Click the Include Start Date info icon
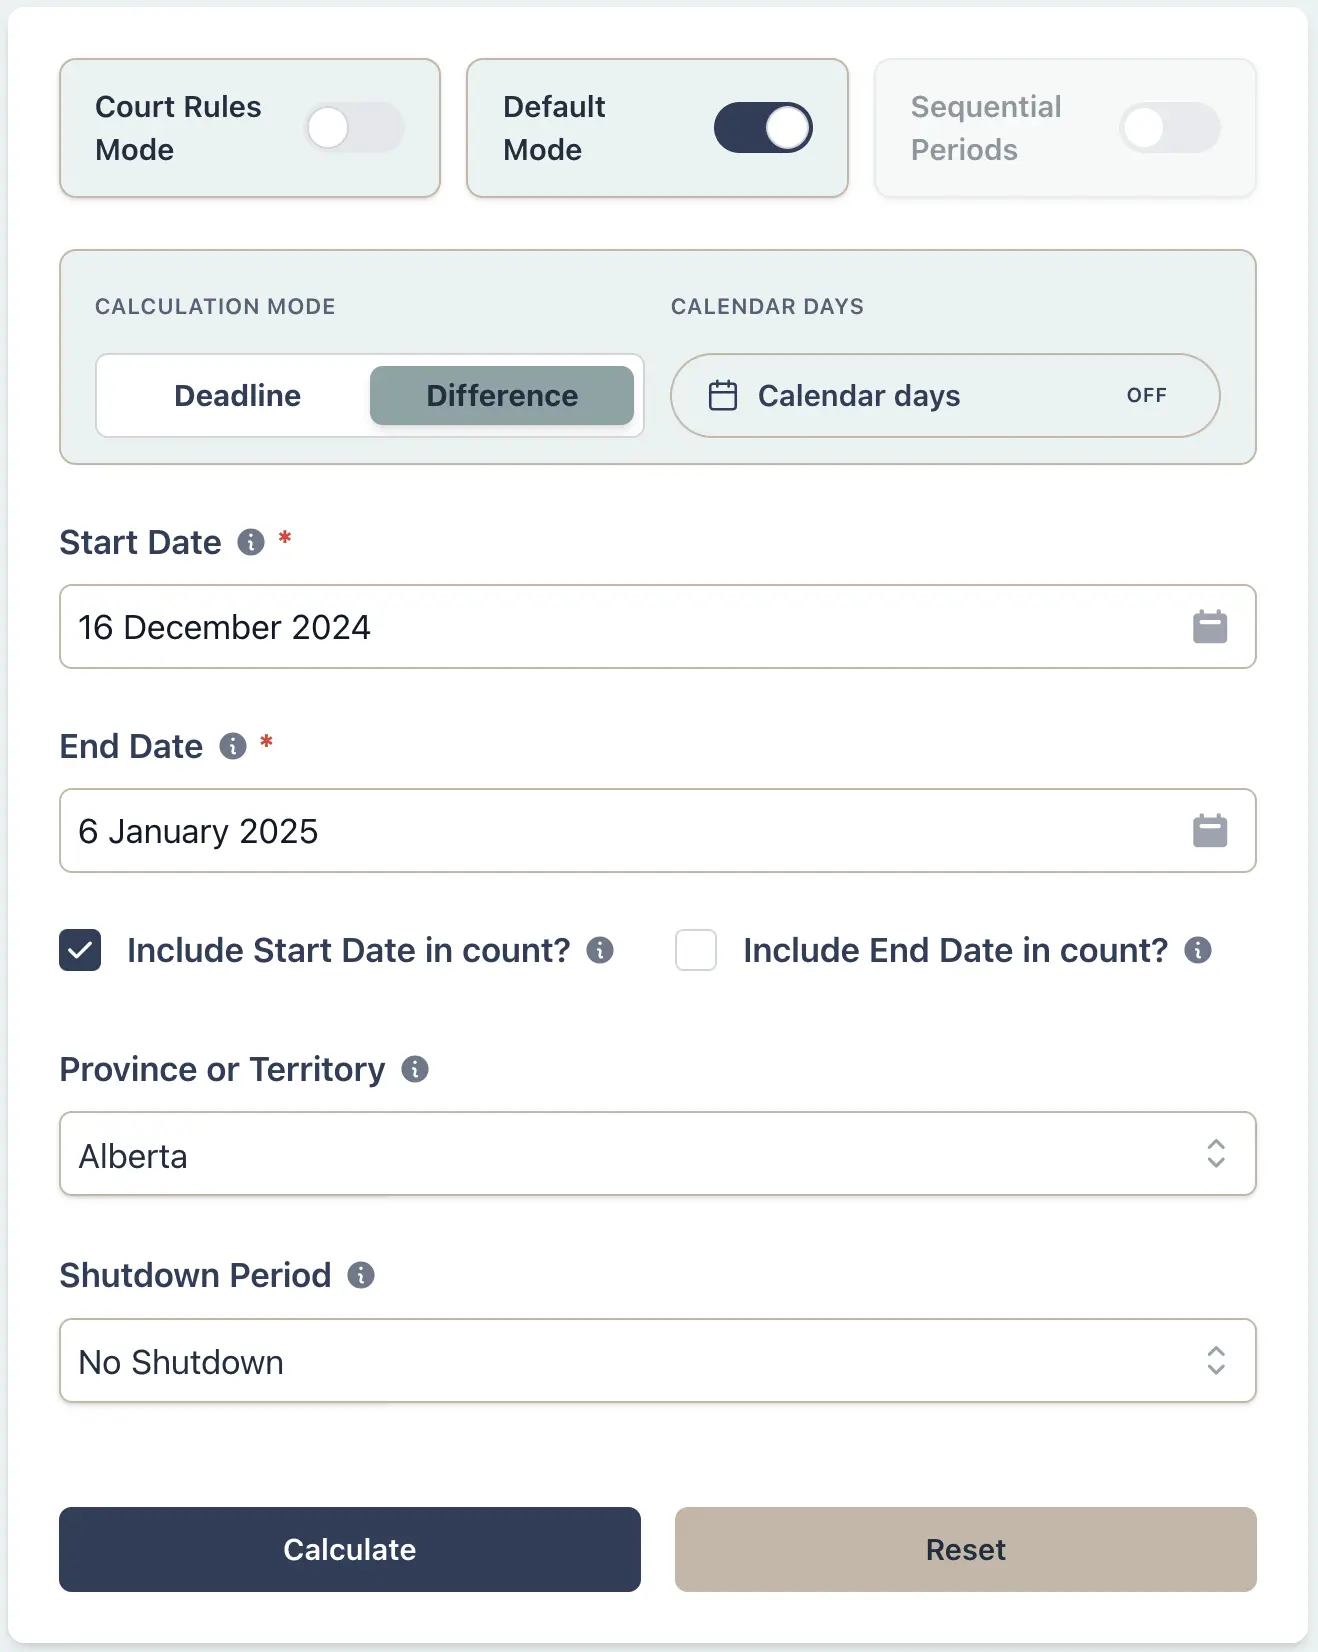This screenshot has height=1652, width=1318. [600, 951]
